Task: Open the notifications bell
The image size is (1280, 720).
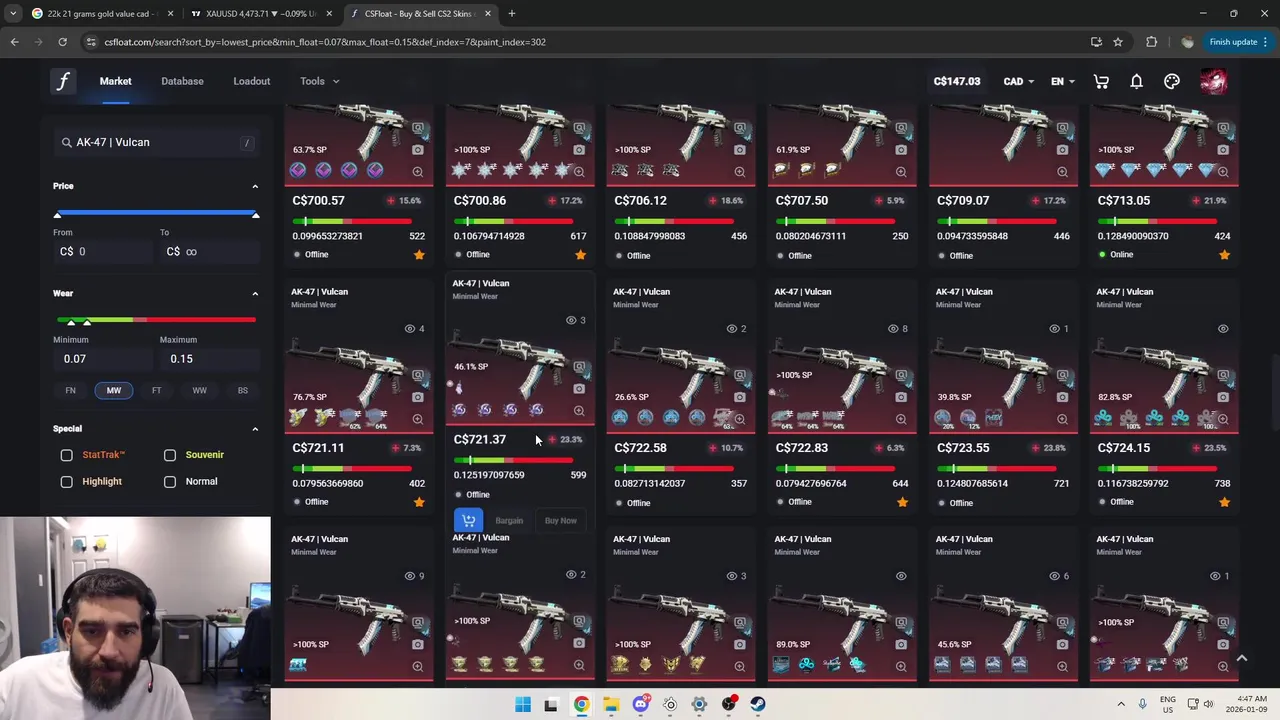Action: point(1136,81)
